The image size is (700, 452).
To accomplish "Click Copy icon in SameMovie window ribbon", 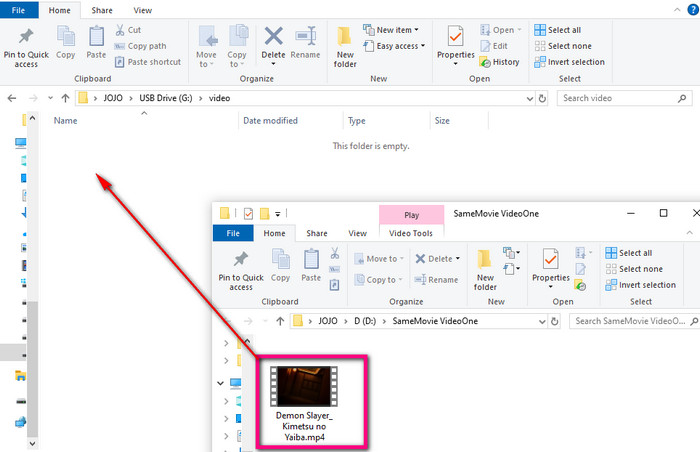I will pos(280,265).
